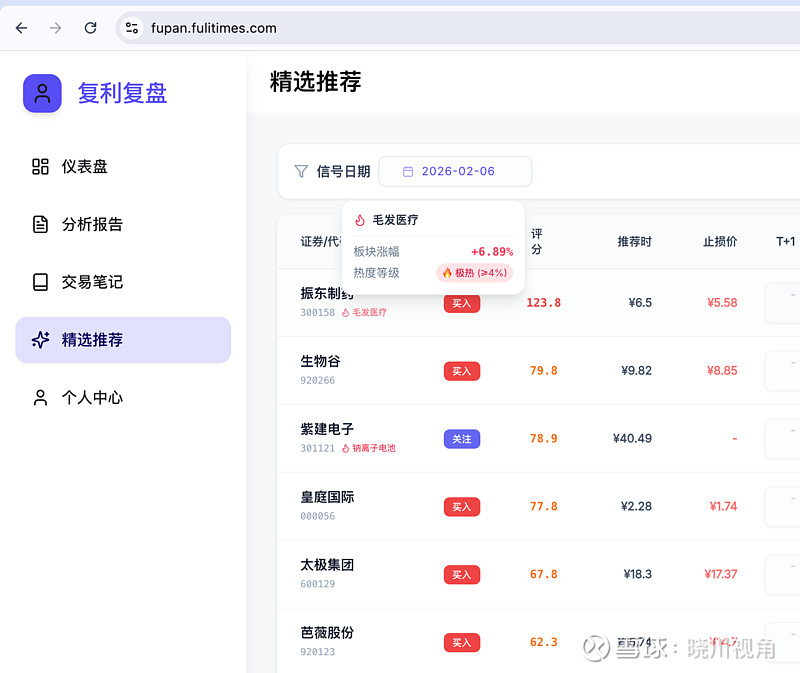Click 关注 badge for 紫建电子
The height and width of the screenshot is (673, 800).
coord(461,439)
